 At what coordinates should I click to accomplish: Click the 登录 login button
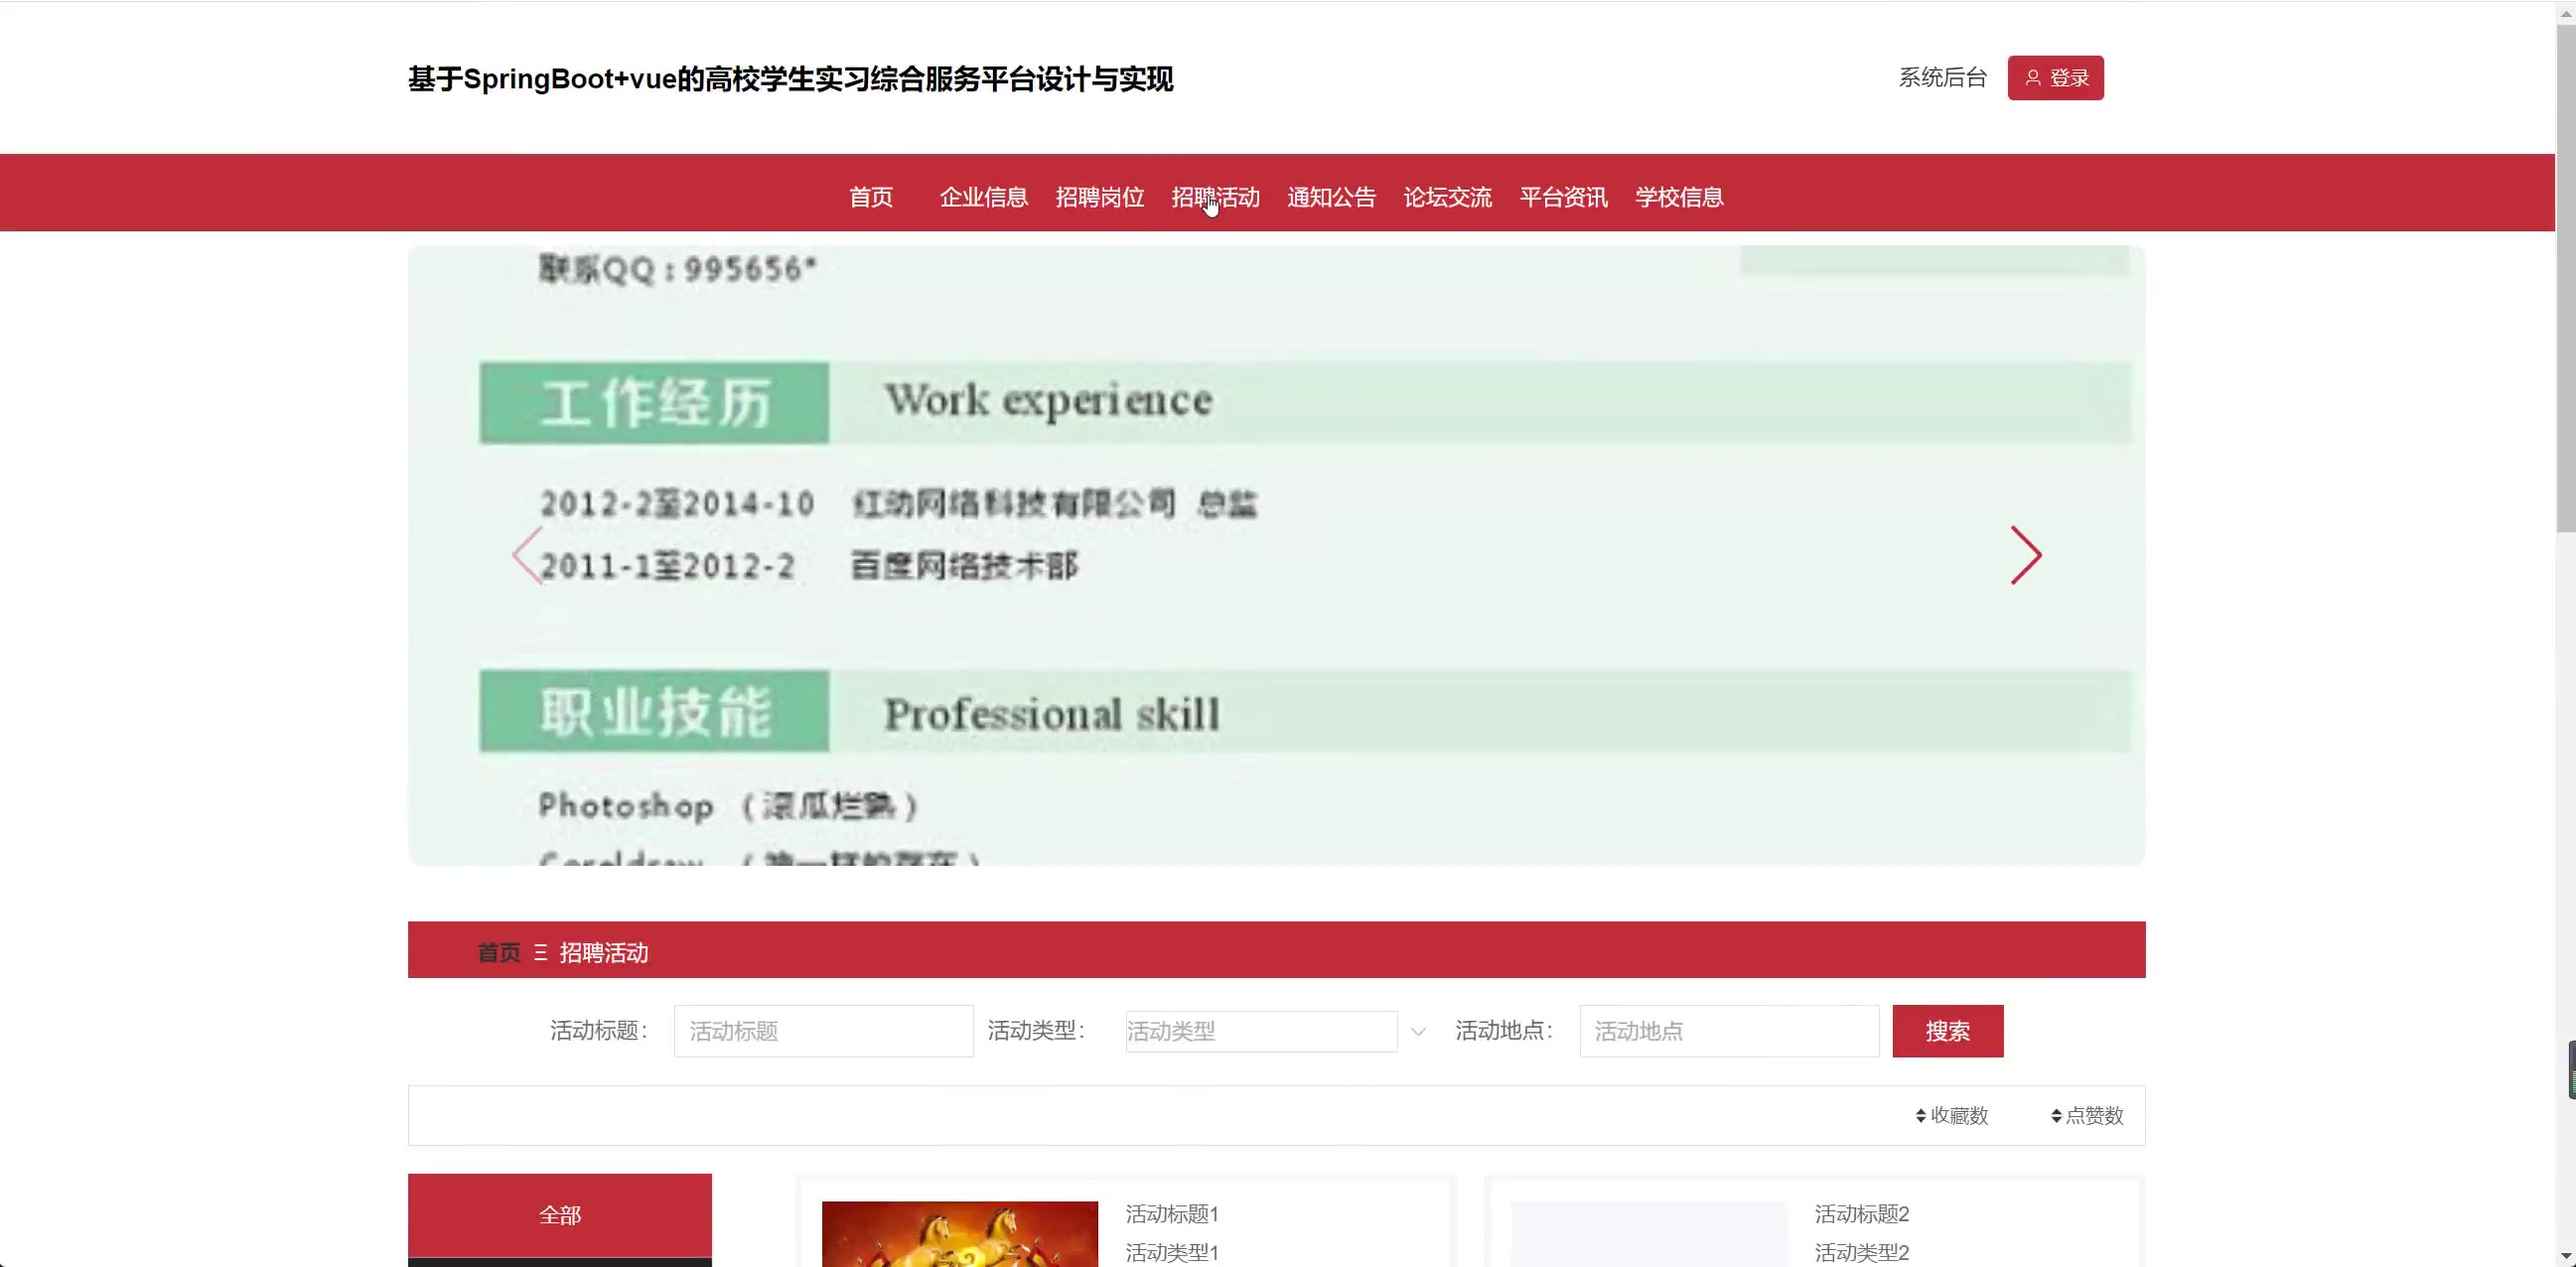tap(2055, 78)
